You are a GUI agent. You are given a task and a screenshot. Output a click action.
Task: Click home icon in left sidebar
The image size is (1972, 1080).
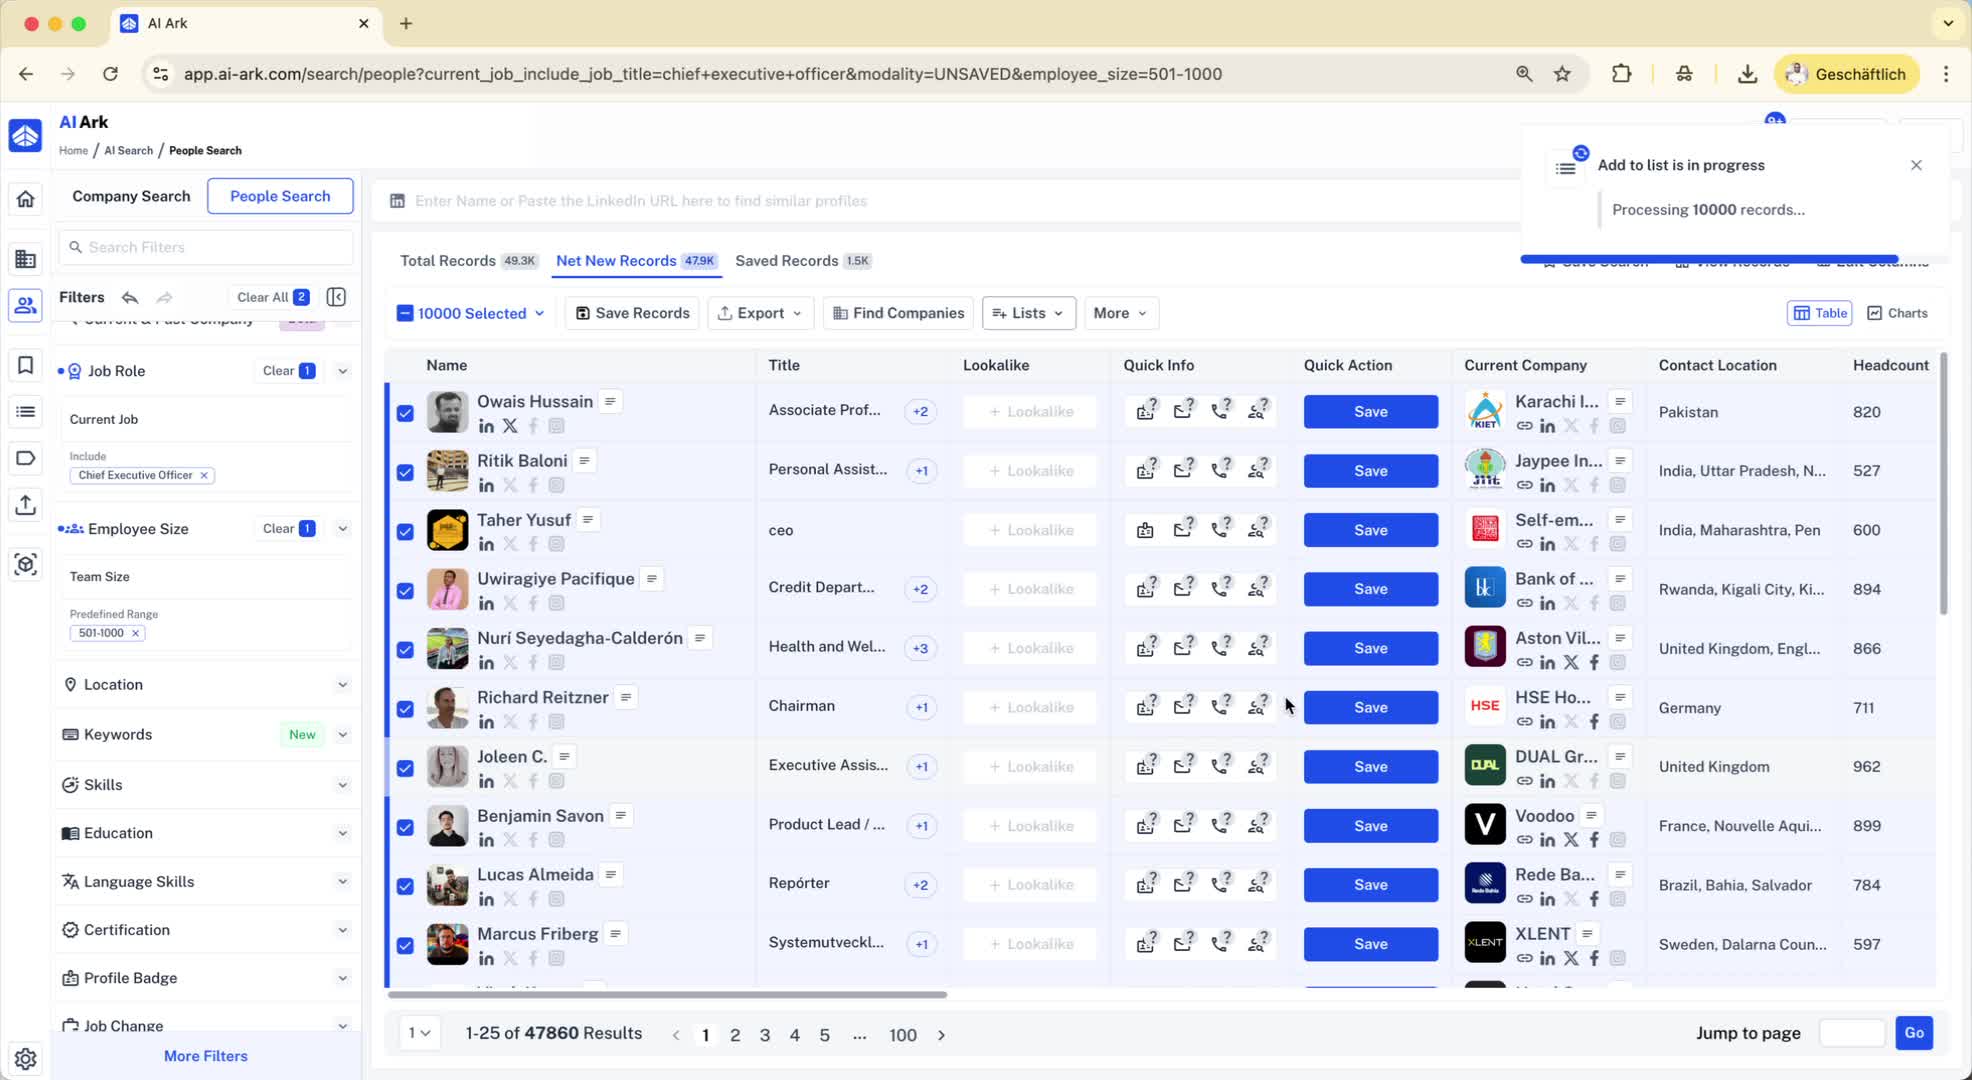coord(26,199)
